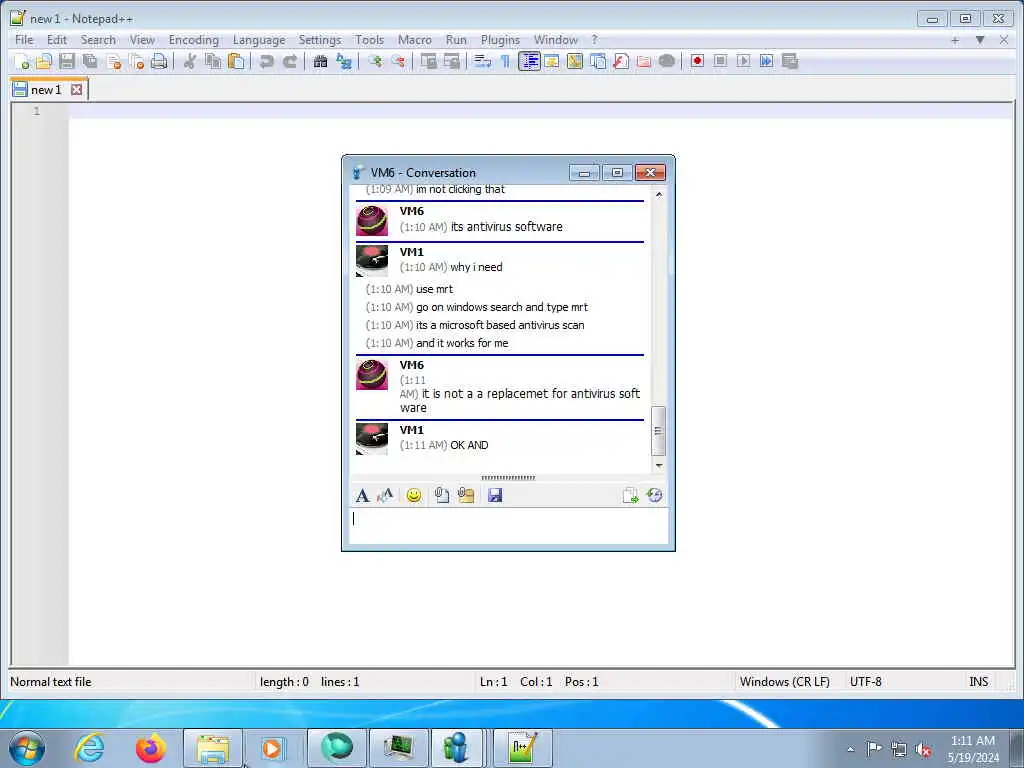Click the attach file paperclip document icon

tap(441, 496)
